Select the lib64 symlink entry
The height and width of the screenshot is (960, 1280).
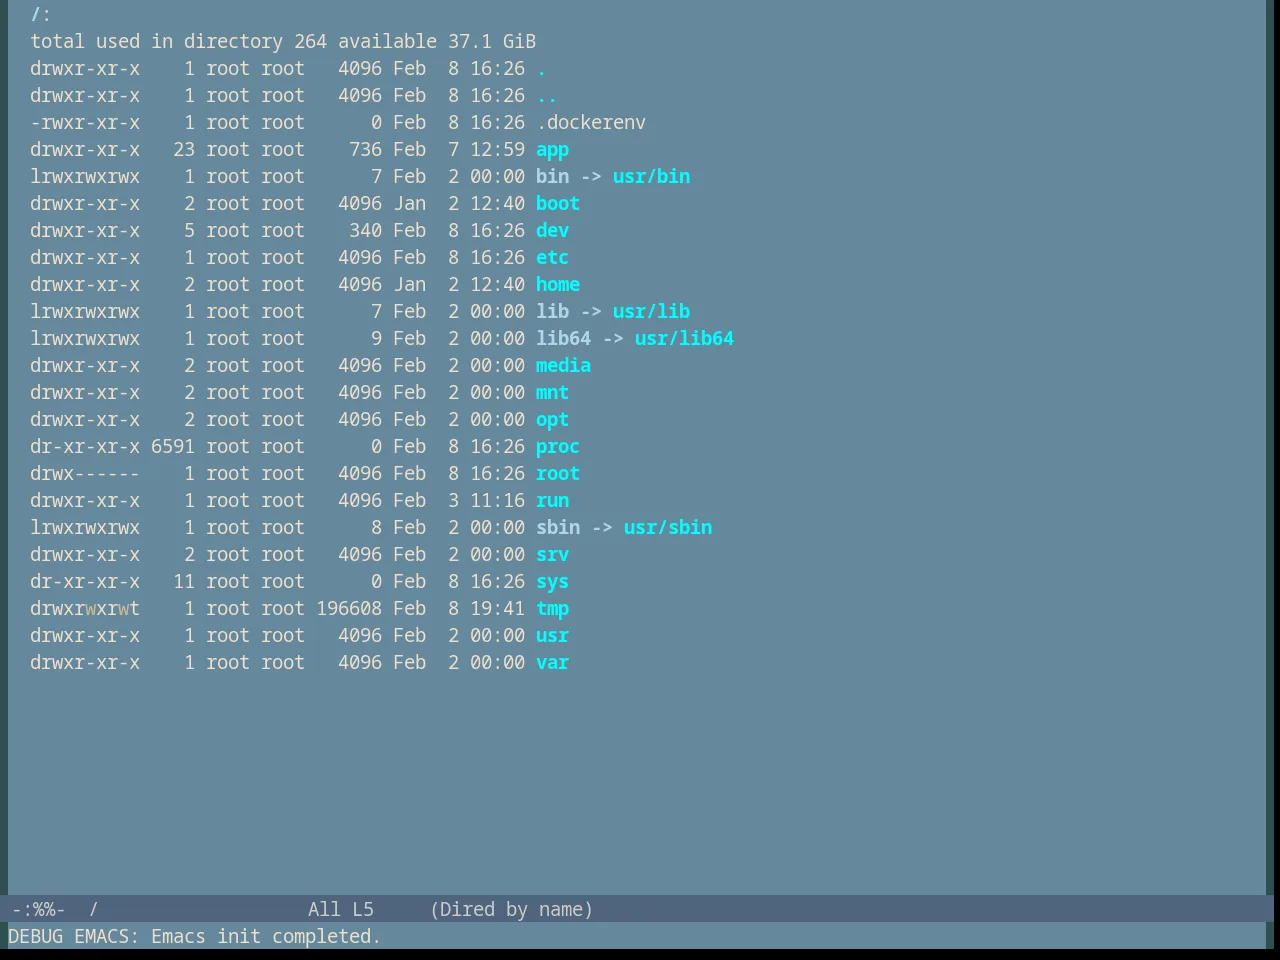(x=563, y=339)
